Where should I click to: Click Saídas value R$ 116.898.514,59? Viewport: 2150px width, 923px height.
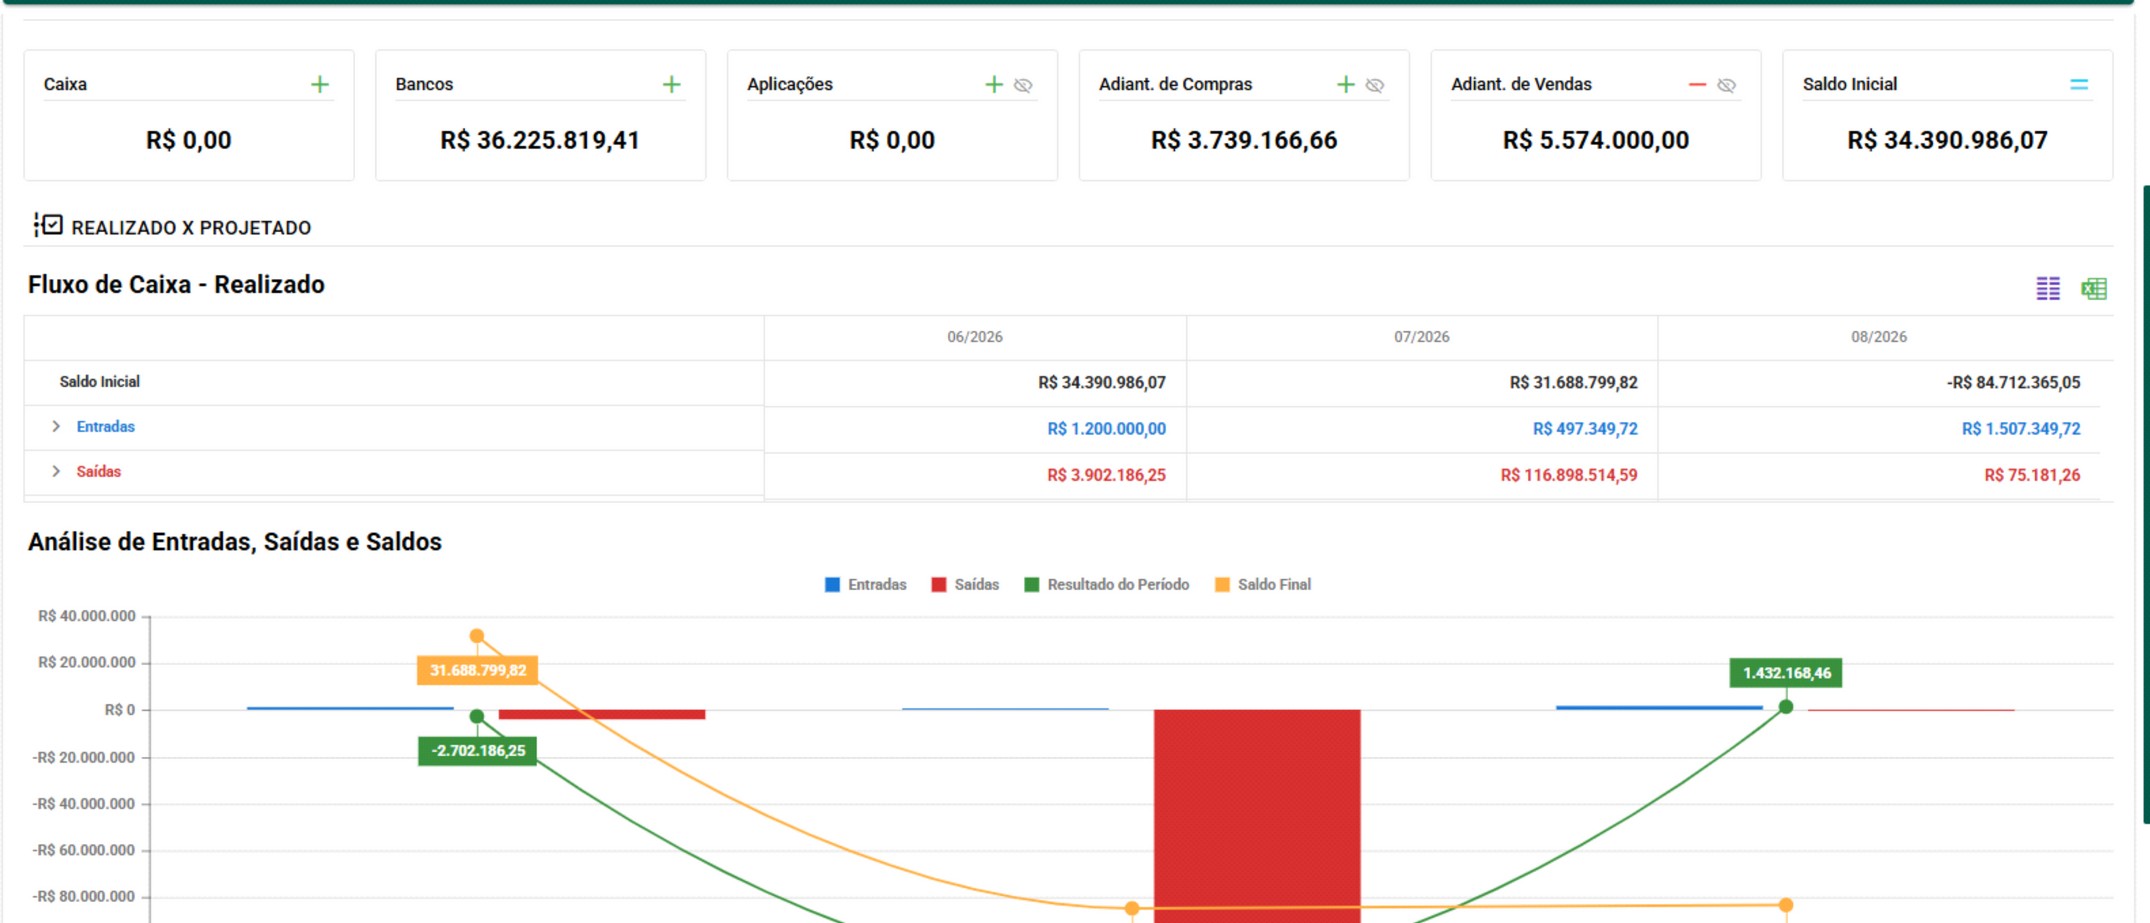(1569, 475)
